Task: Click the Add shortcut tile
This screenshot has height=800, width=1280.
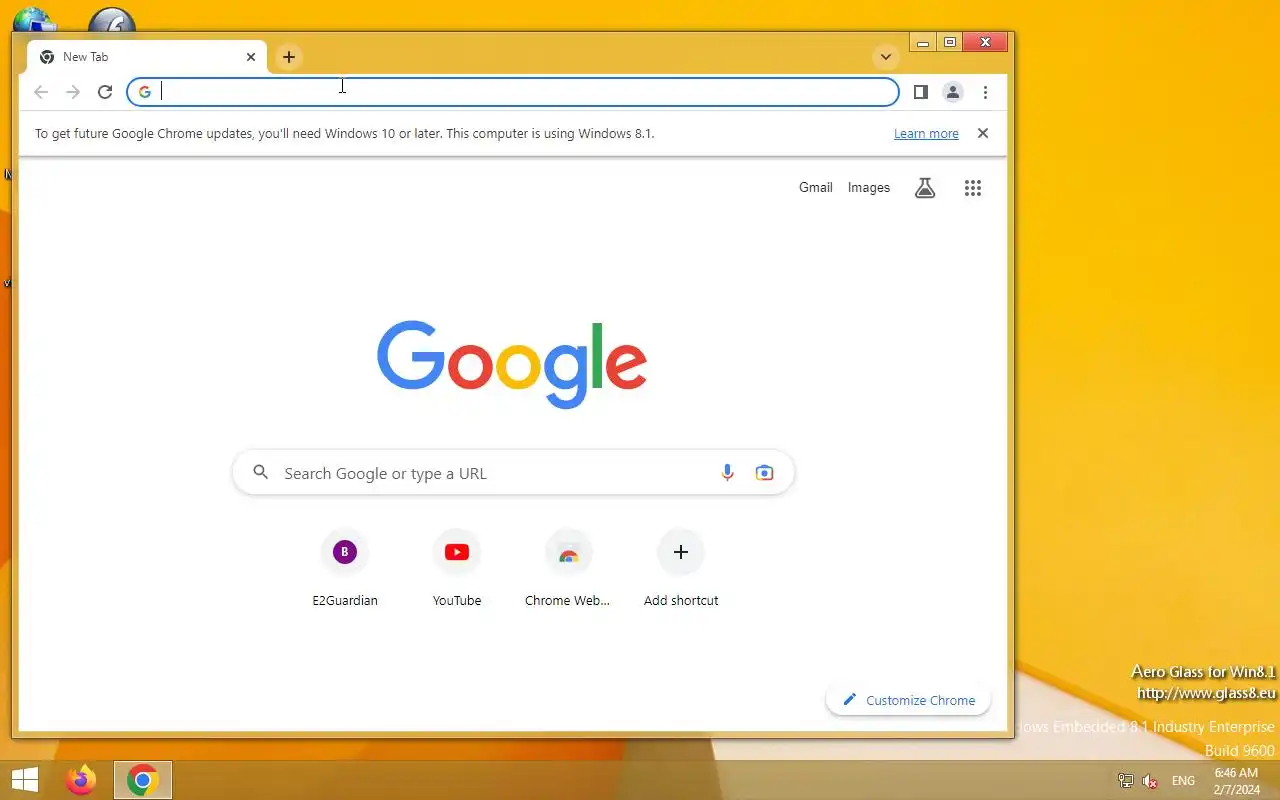Action: pos(681,568)
